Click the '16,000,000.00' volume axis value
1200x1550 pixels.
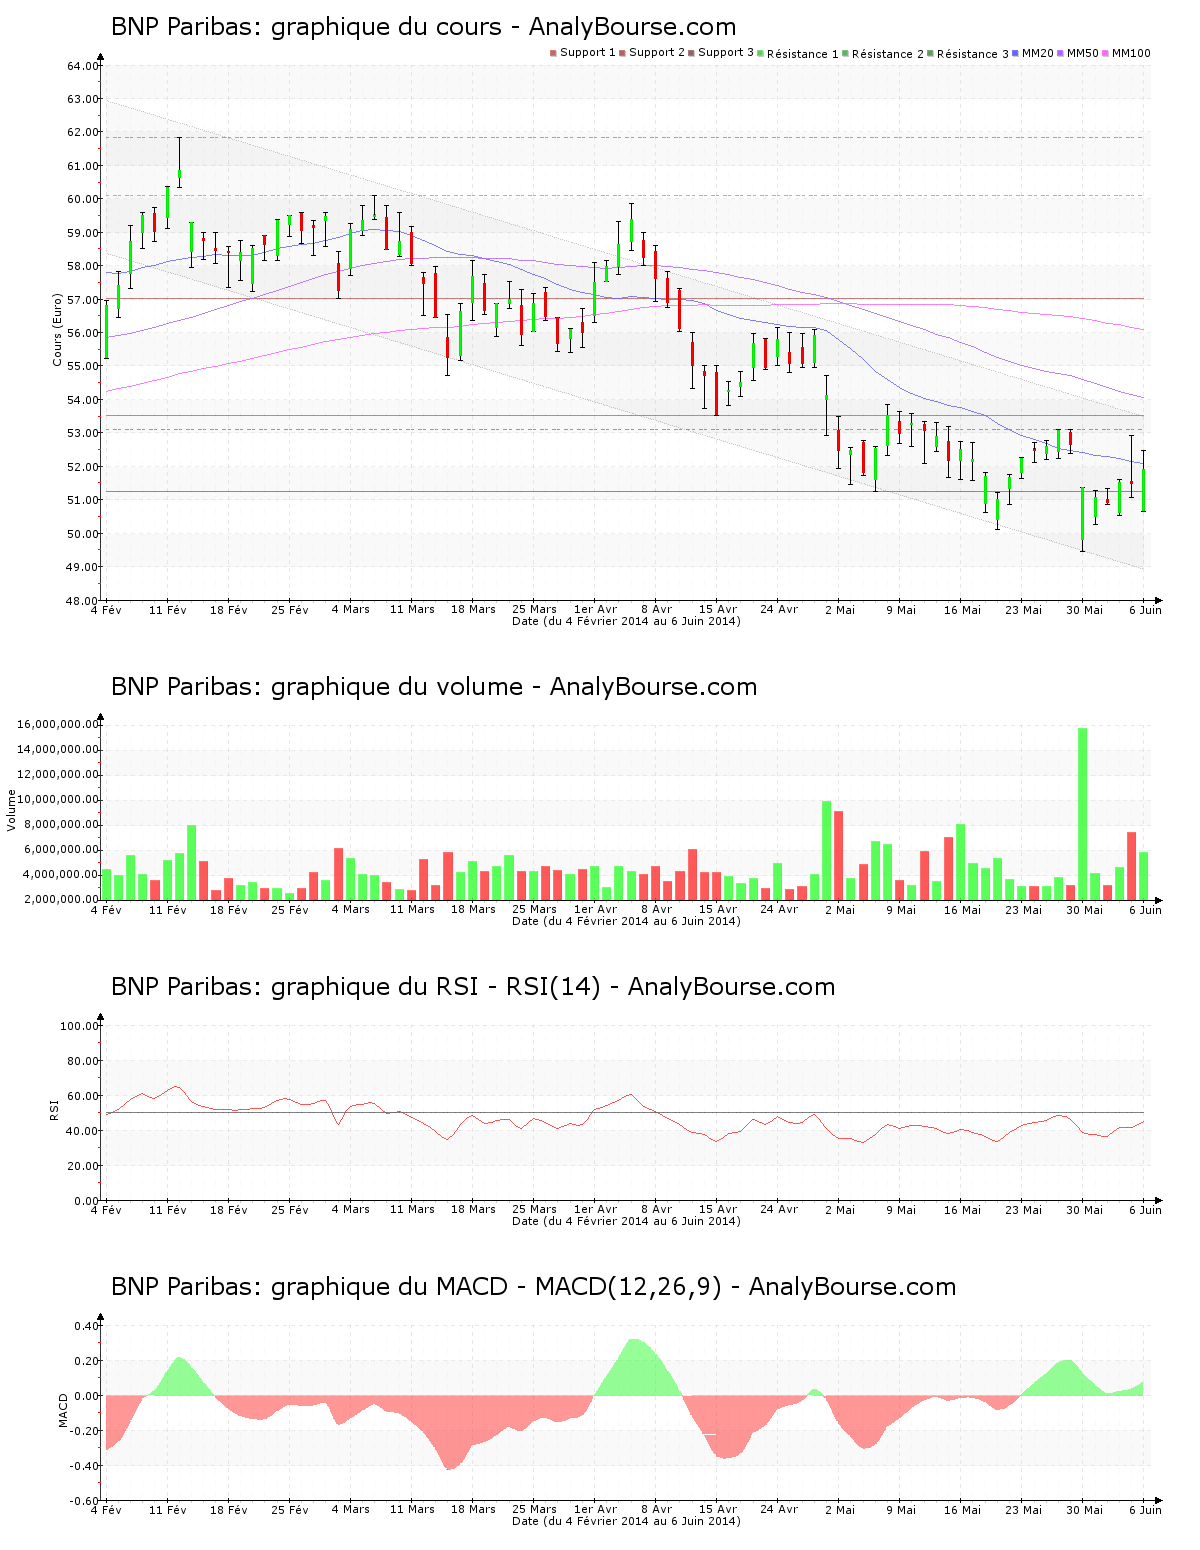[59, 724]
